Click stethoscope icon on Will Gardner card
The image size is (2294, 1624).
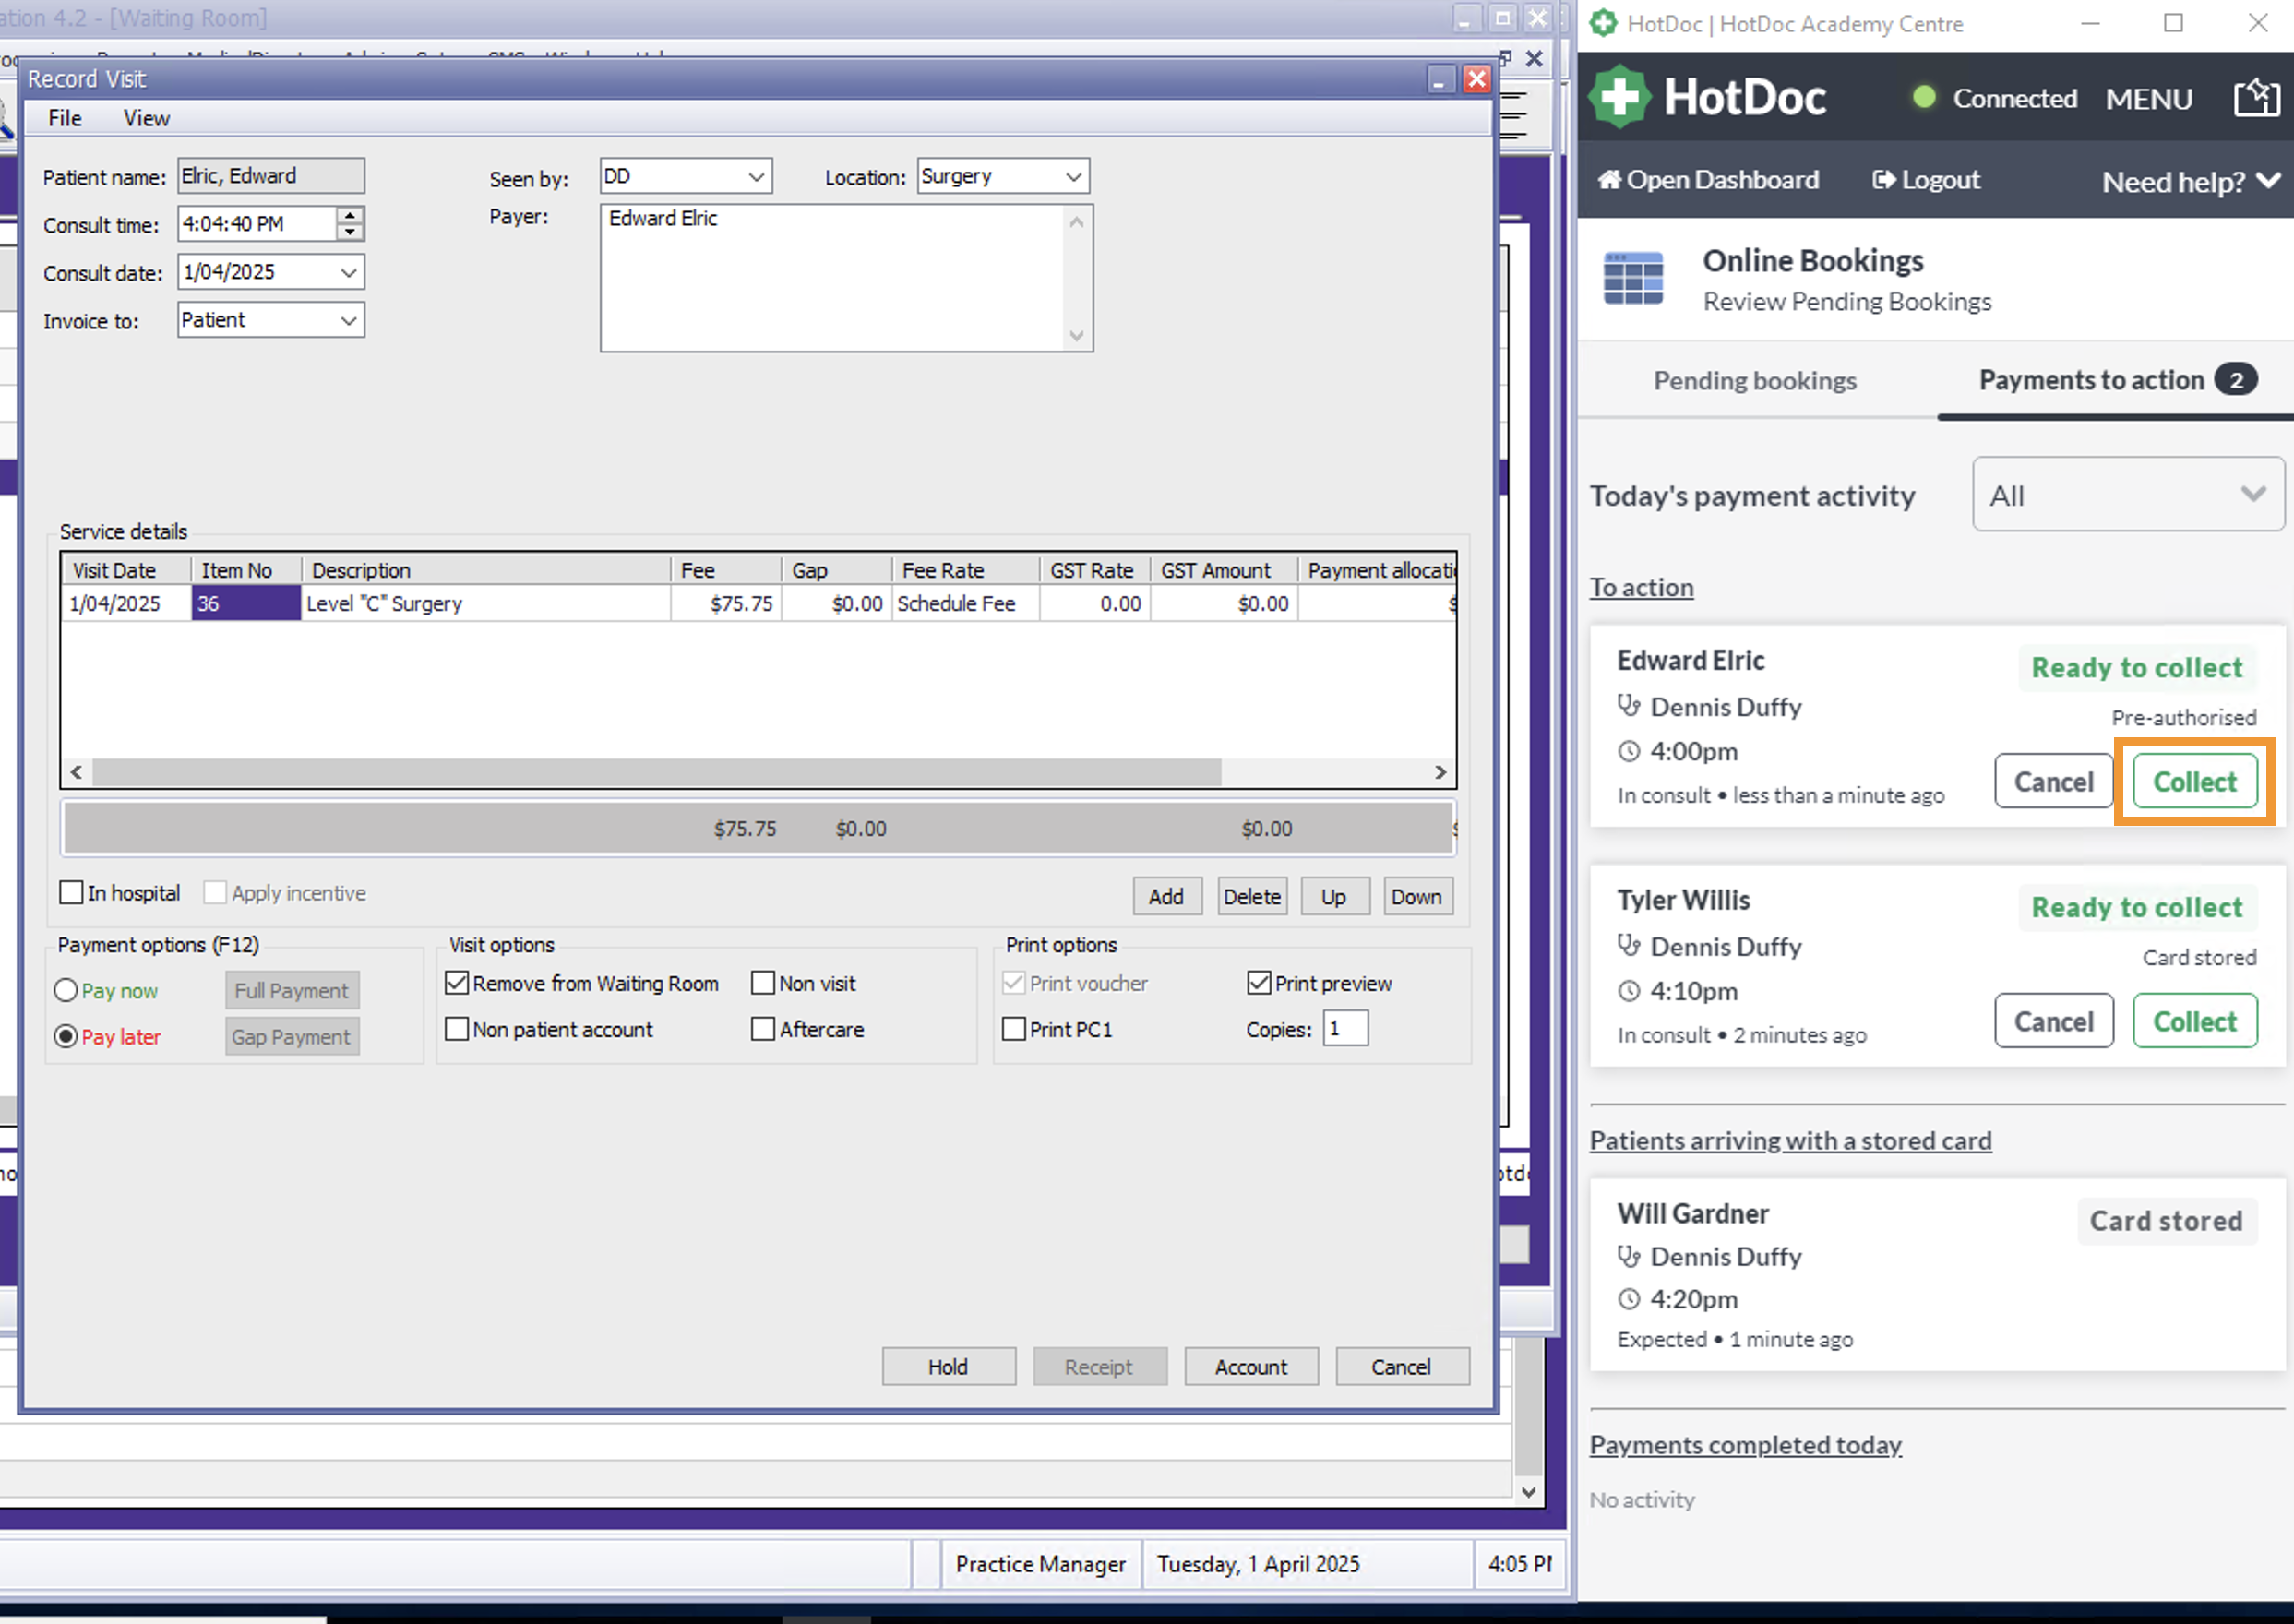(1629, 1256)
